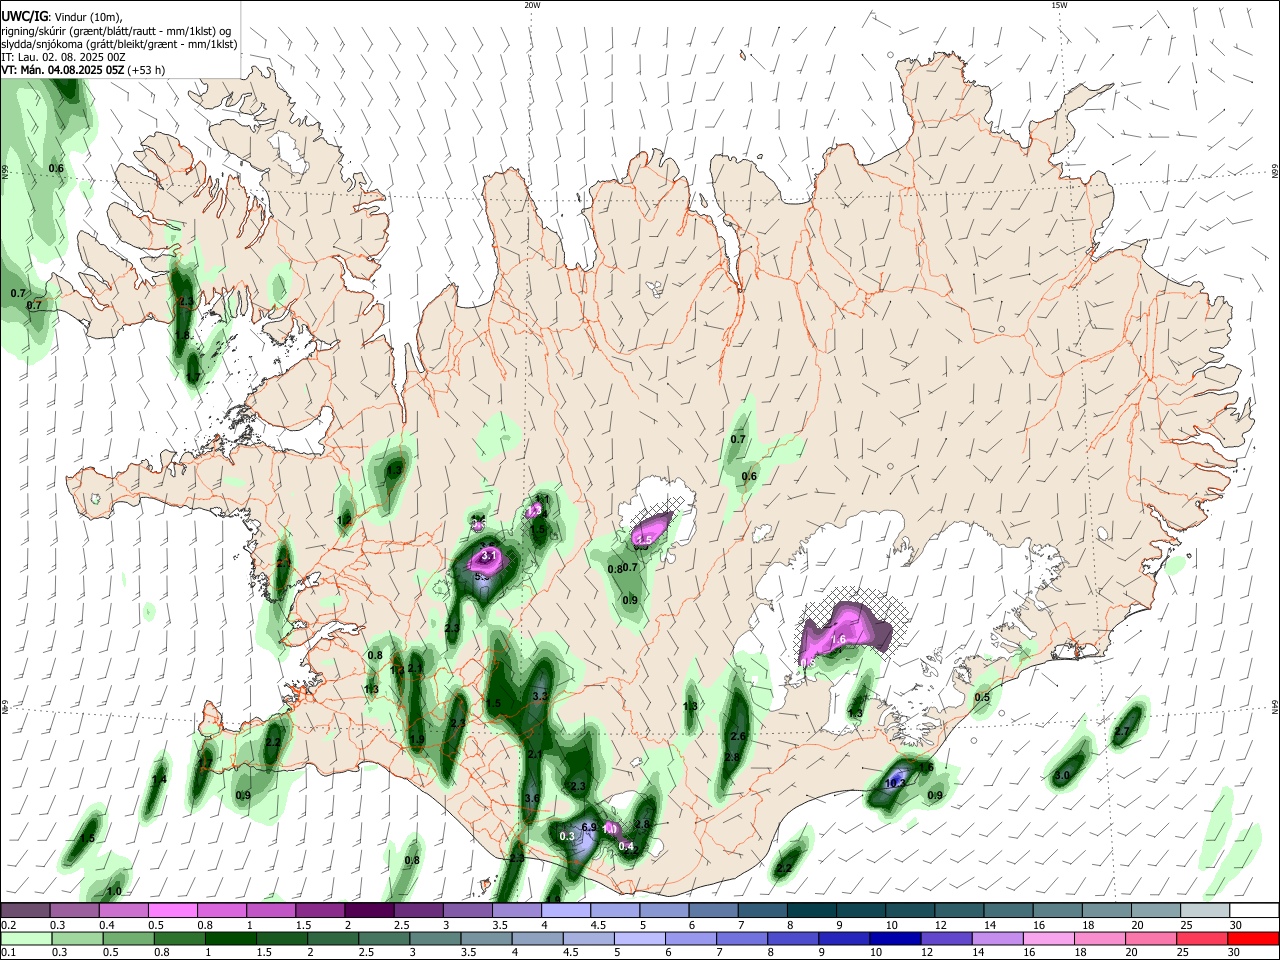Viewport: 1280px width, 960px height.
Task: Click the 1.0 value at bottom-left offshore
Action: pyautogui.click(x=114, y=891)
